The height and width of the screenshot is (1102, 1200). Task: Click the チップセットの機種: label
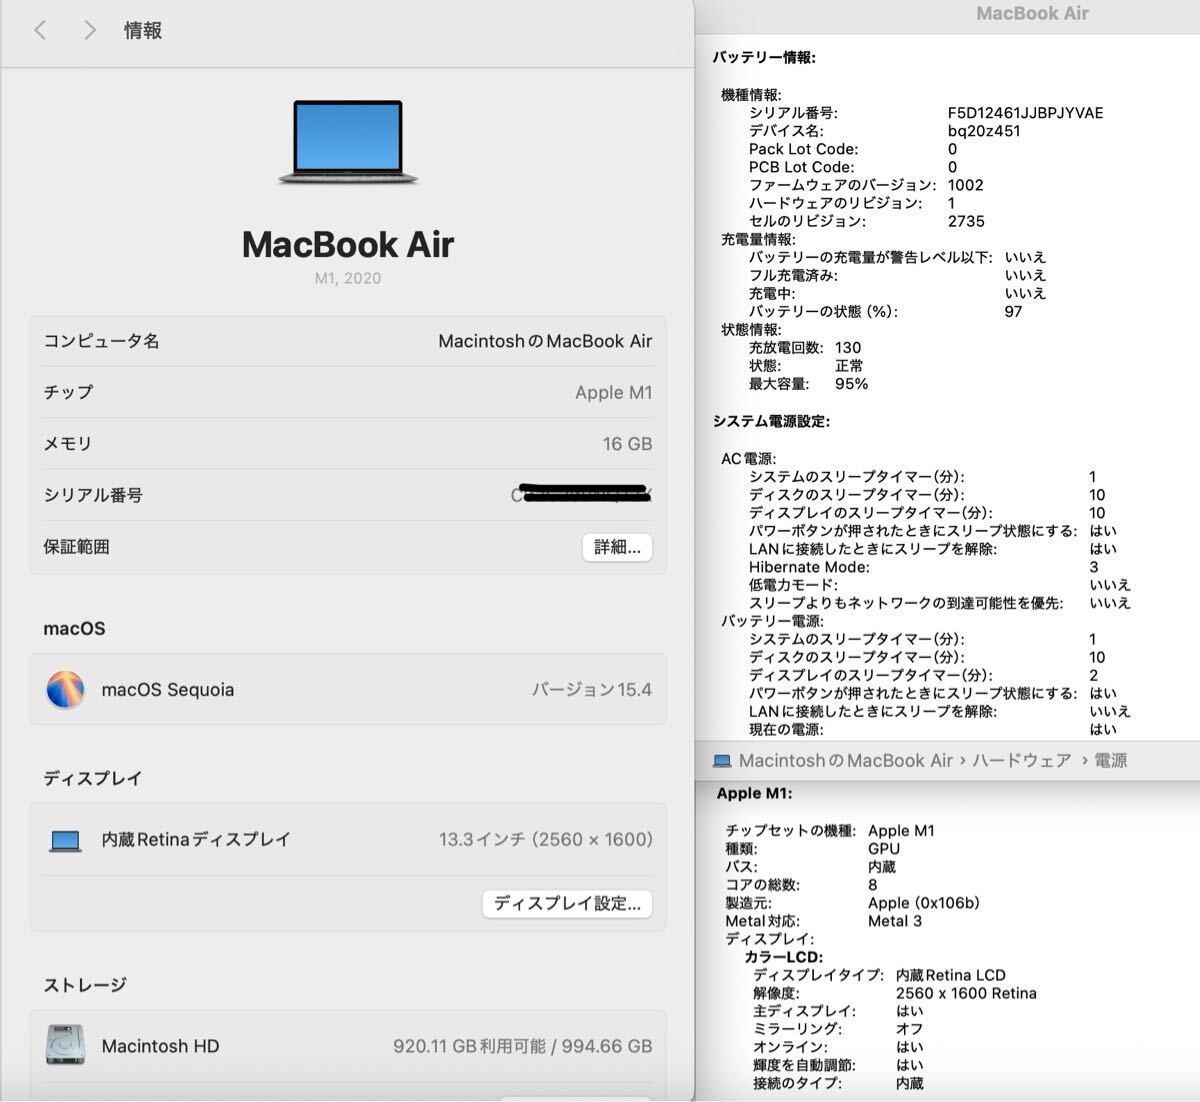point(791,830)
